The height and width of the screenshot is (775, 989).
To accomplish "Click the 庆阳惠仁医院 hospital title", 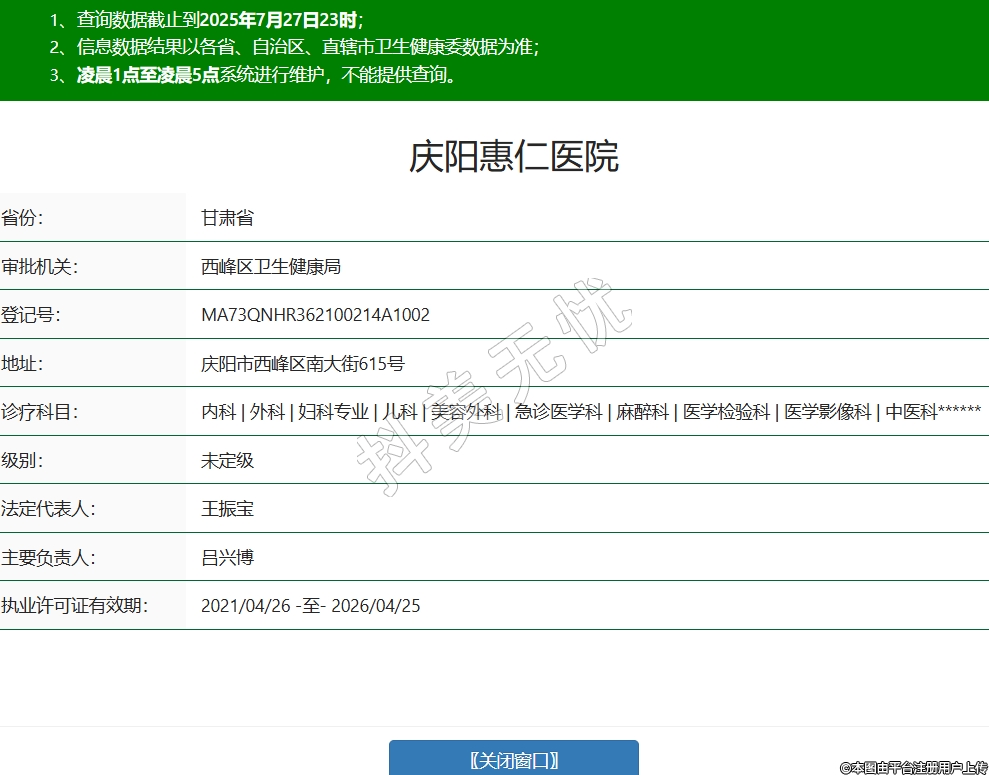I will click(x=514, y=157).
